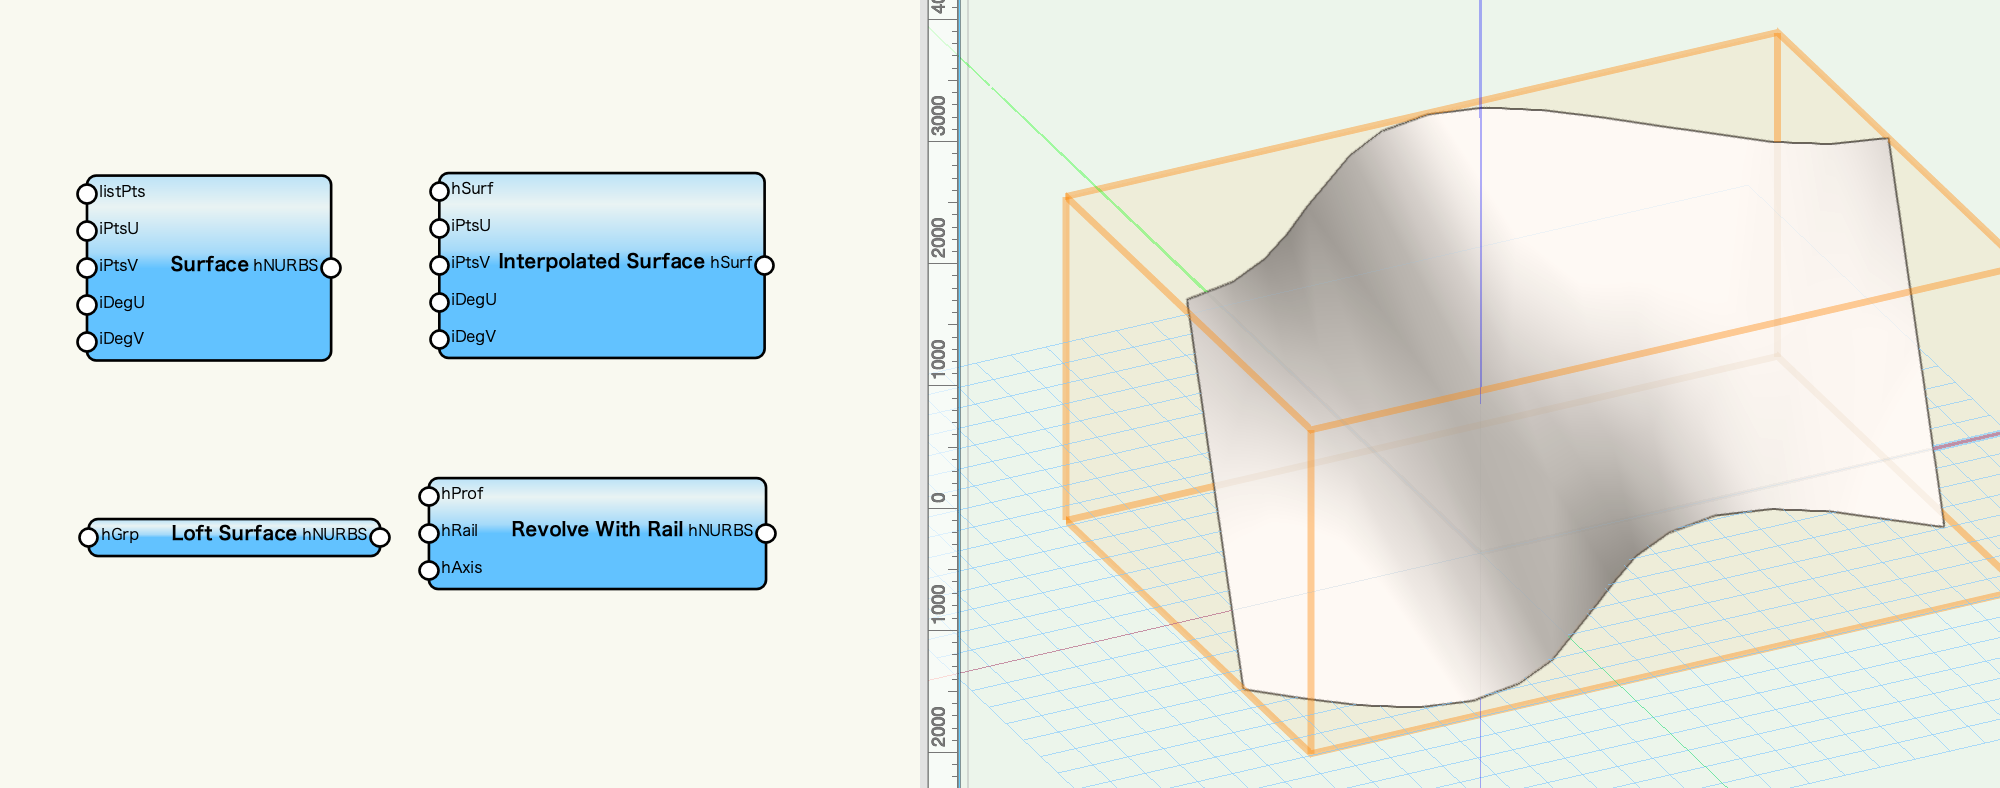The image size is (2000, 788).
Task: Click the hAxis input port on Revolve With Rail
Action: tap(429, 569)
